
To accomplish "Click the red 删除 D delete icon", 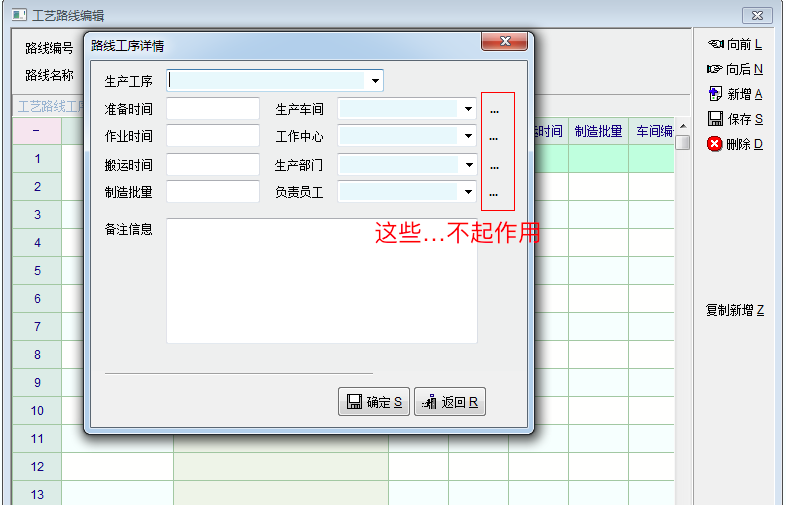I will coord(715,144).
